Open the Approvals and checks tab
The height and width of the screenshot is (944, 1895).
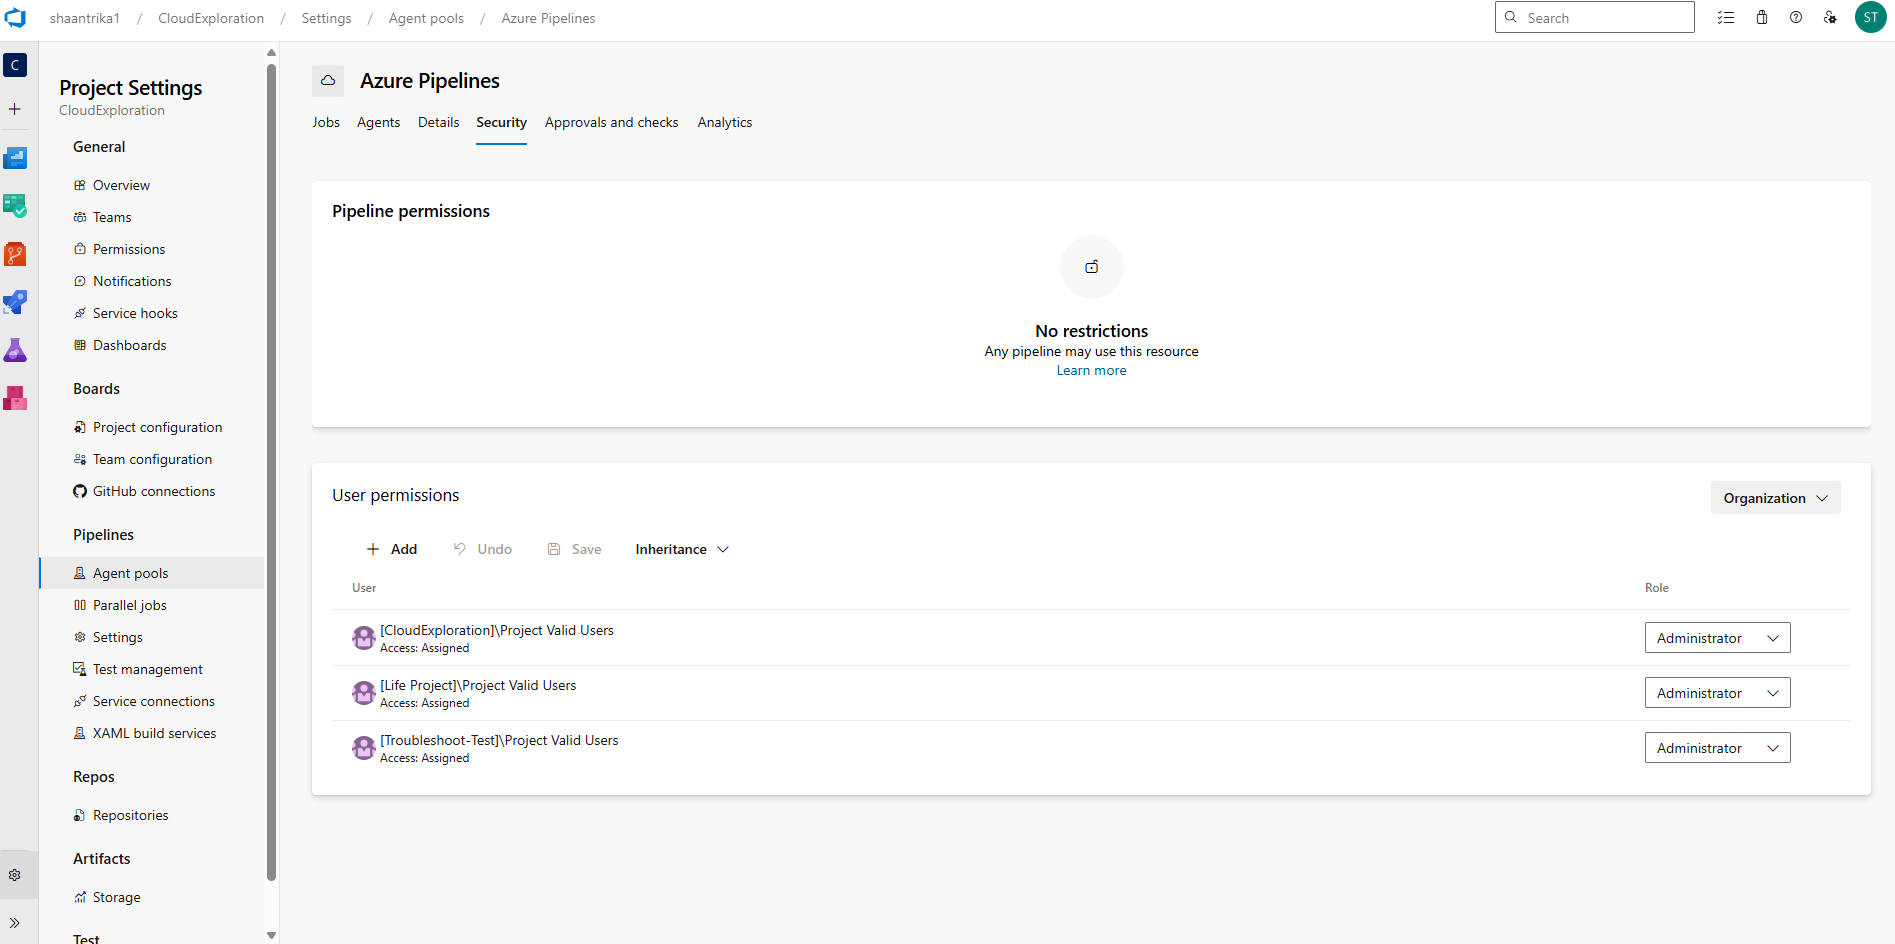(x=612, y=122)
